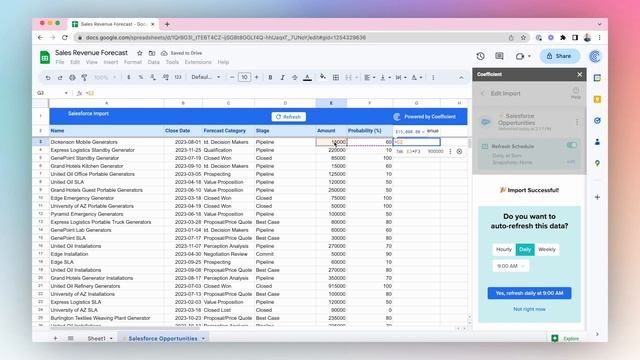Open the zoom level dropdown
Viewport: 640px width, 360px height.
point(105,78)
